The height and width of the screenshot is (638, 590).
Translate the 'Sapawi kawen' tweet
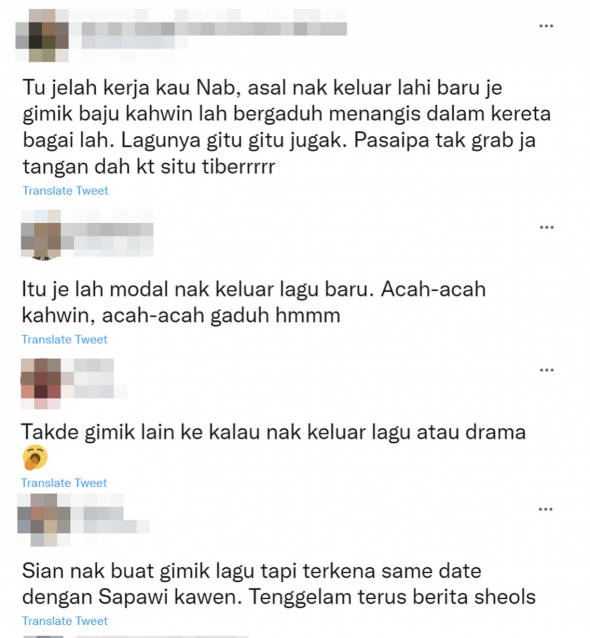(65, 621)
